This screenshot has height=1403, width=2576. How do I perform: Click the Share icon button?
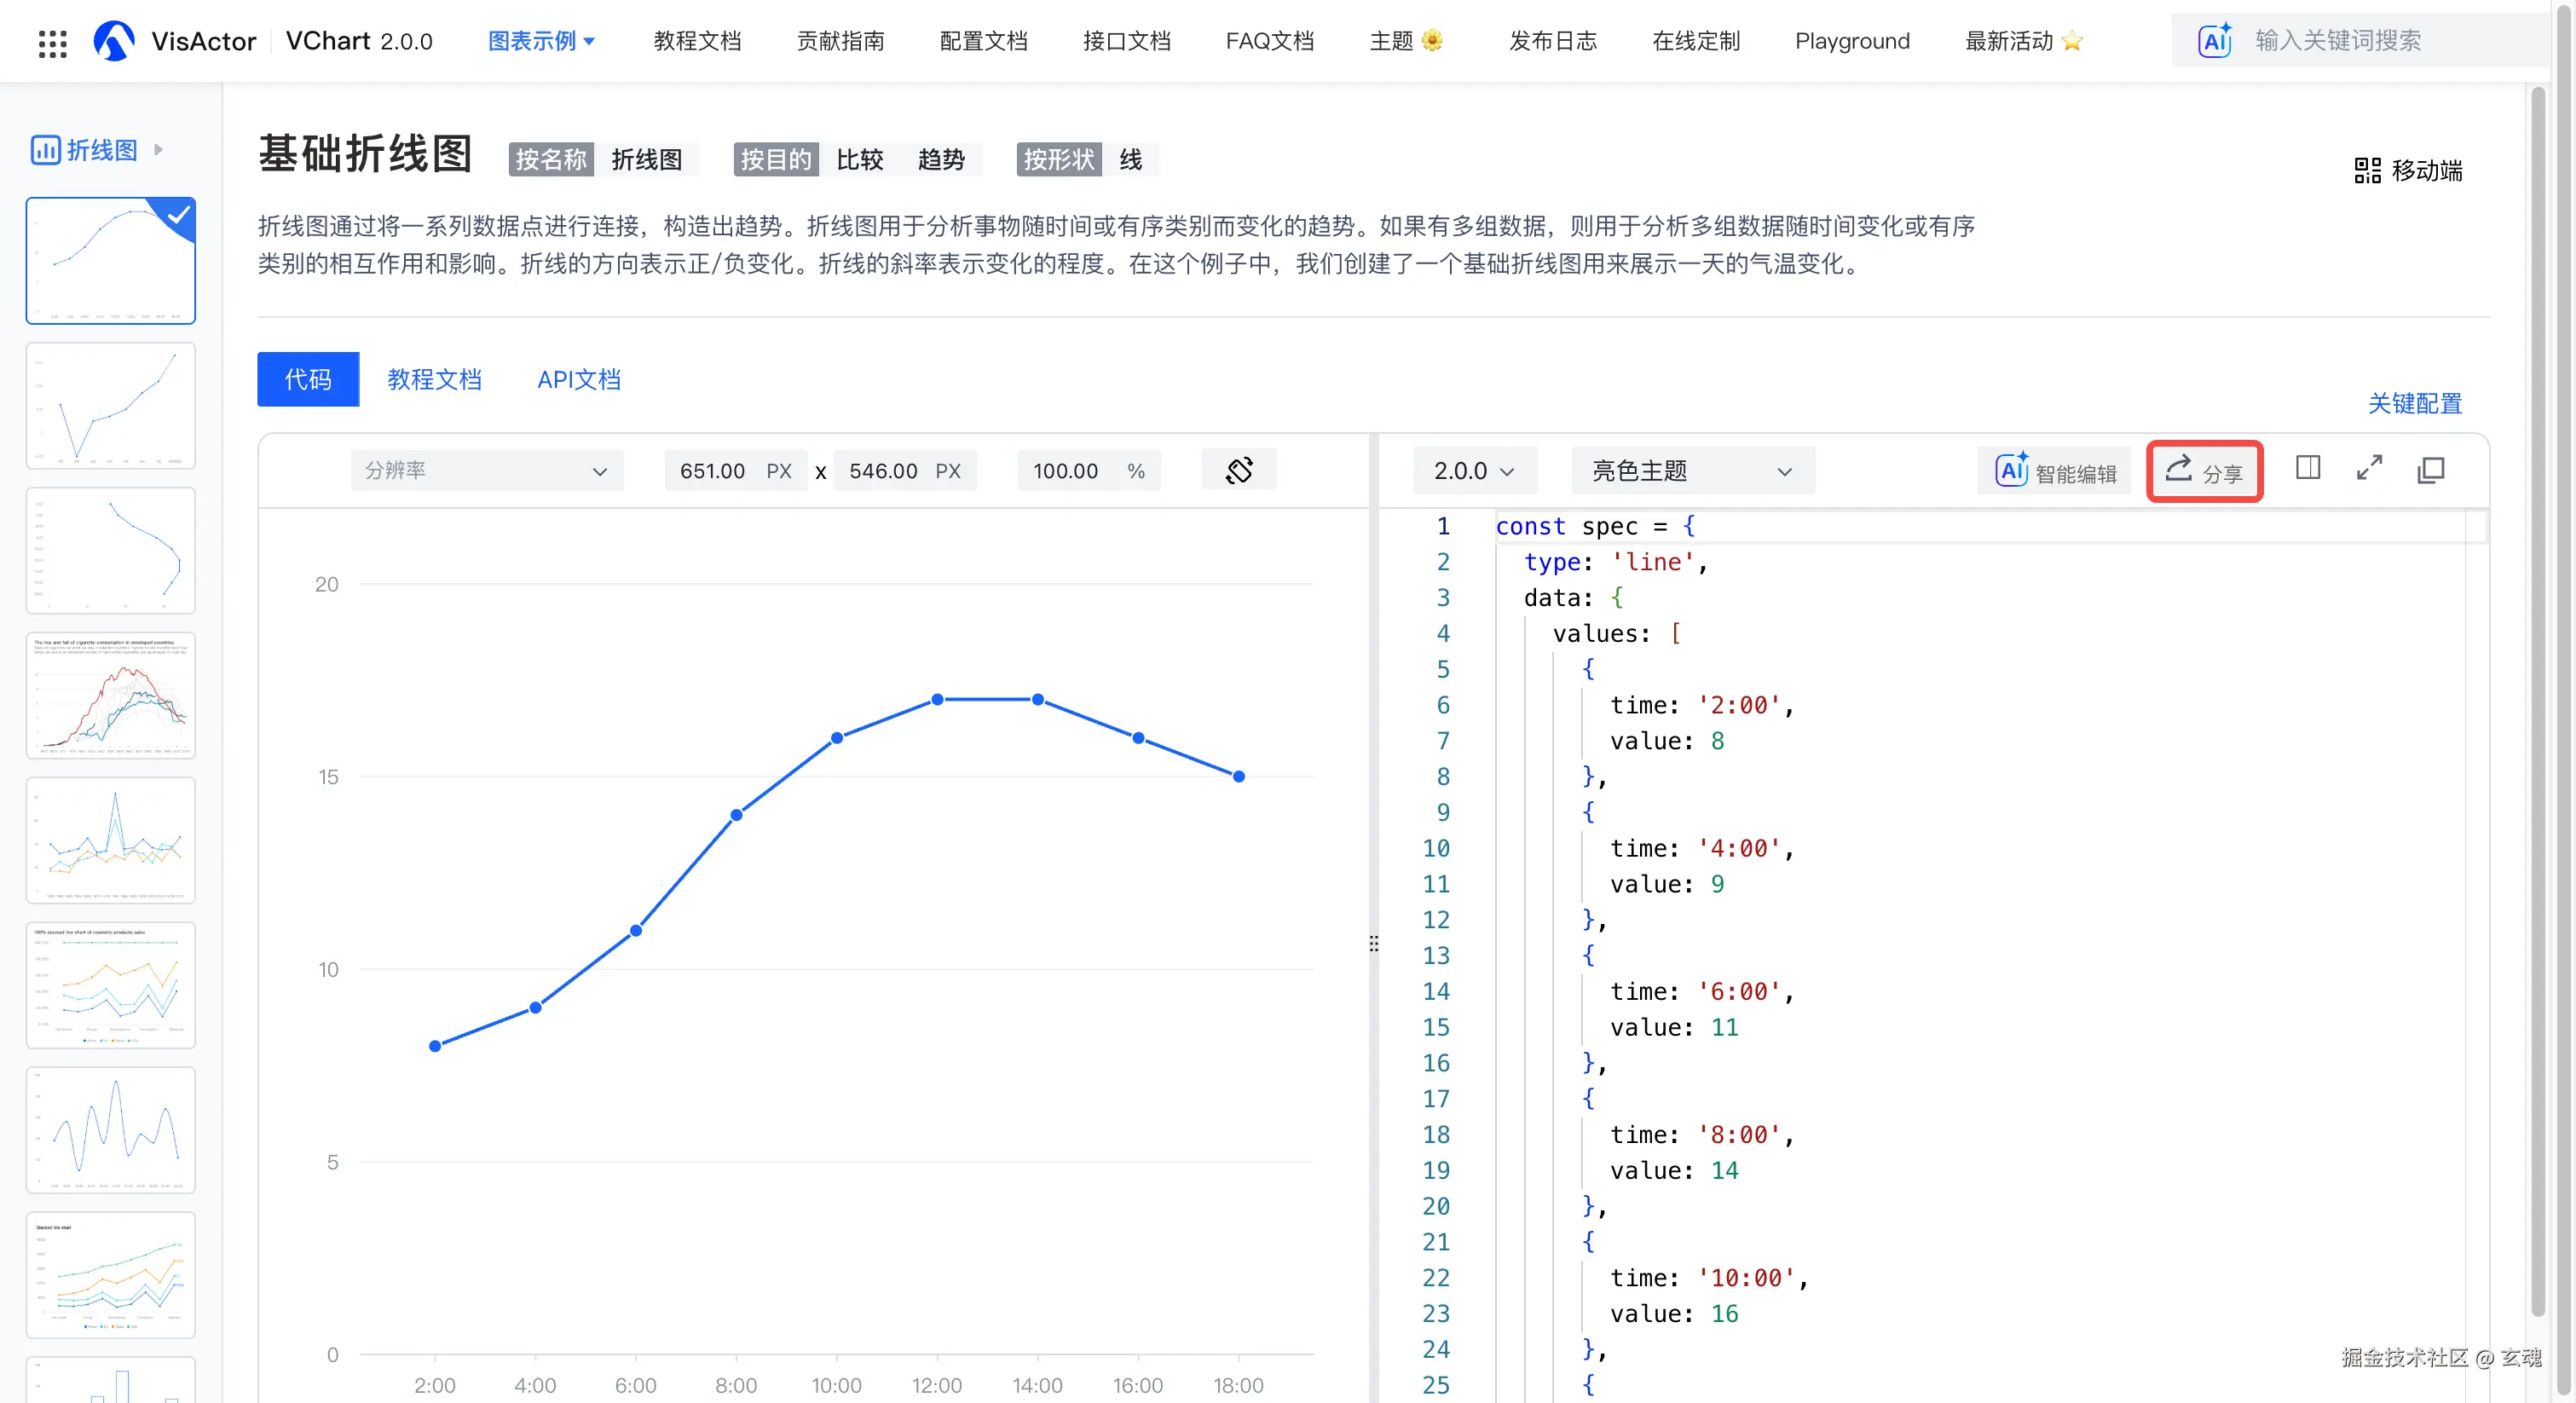2204,471
